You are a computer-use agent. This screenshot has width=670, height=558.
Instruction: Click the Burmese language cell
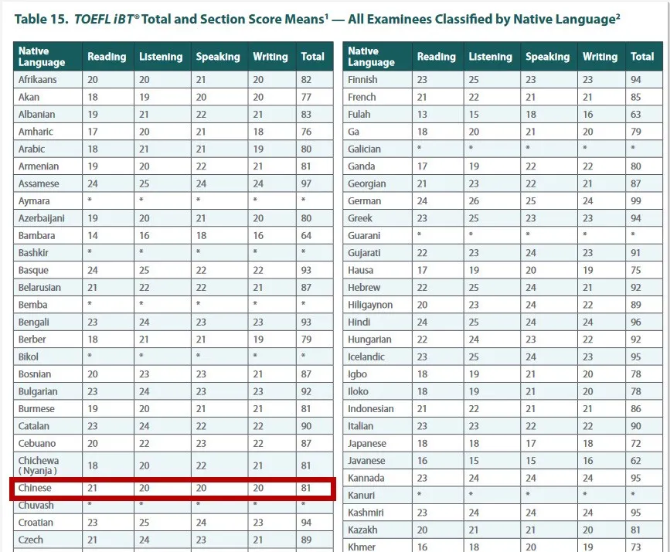pyautogui.click(x=48, y=409)
